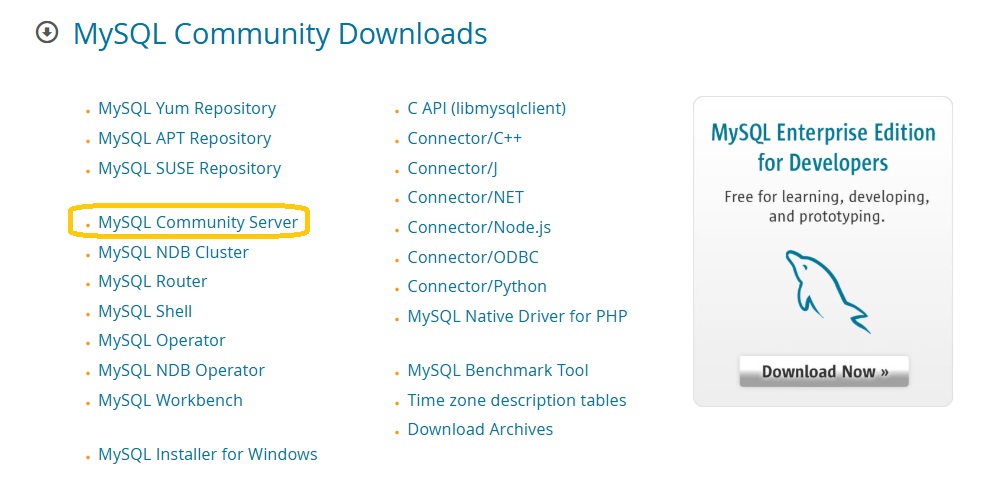The width and height of the screenshot is (995, 478).
Task: Click the MySQL dolphin logo in the banner
Action: pyautogui.click(x=827, y=292)
